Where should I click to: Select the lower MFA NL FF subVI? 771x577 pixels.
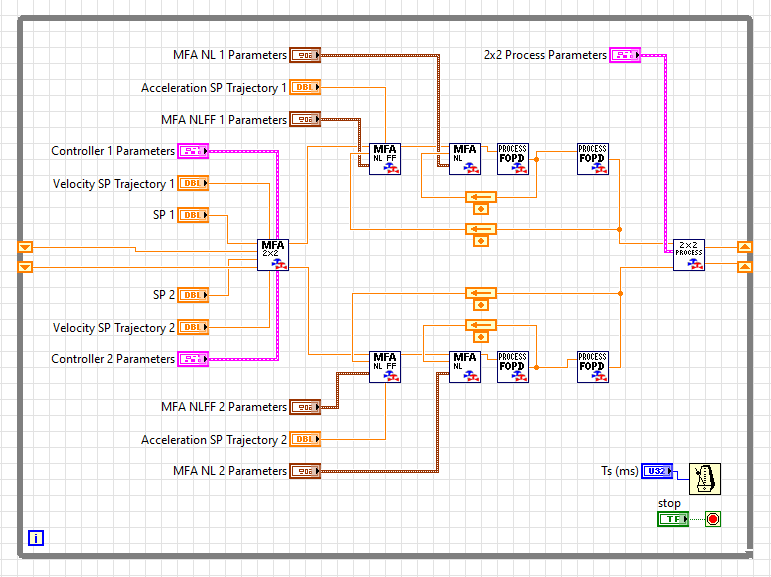pos(385,366)
